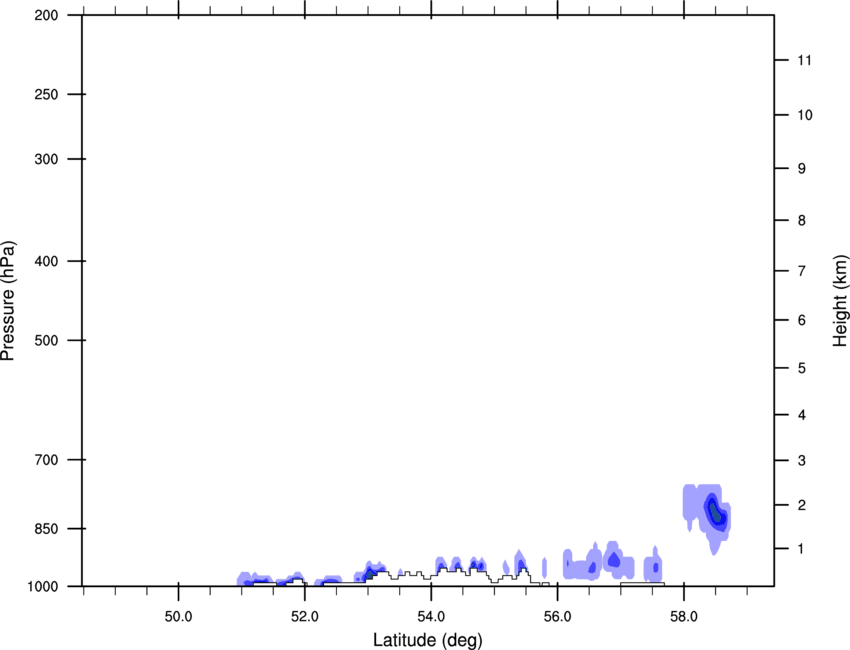Image resolution: width=850 pixels, height=650 pixels.
Task: Click the 1 km height tick label
Action: click(802, 549)
